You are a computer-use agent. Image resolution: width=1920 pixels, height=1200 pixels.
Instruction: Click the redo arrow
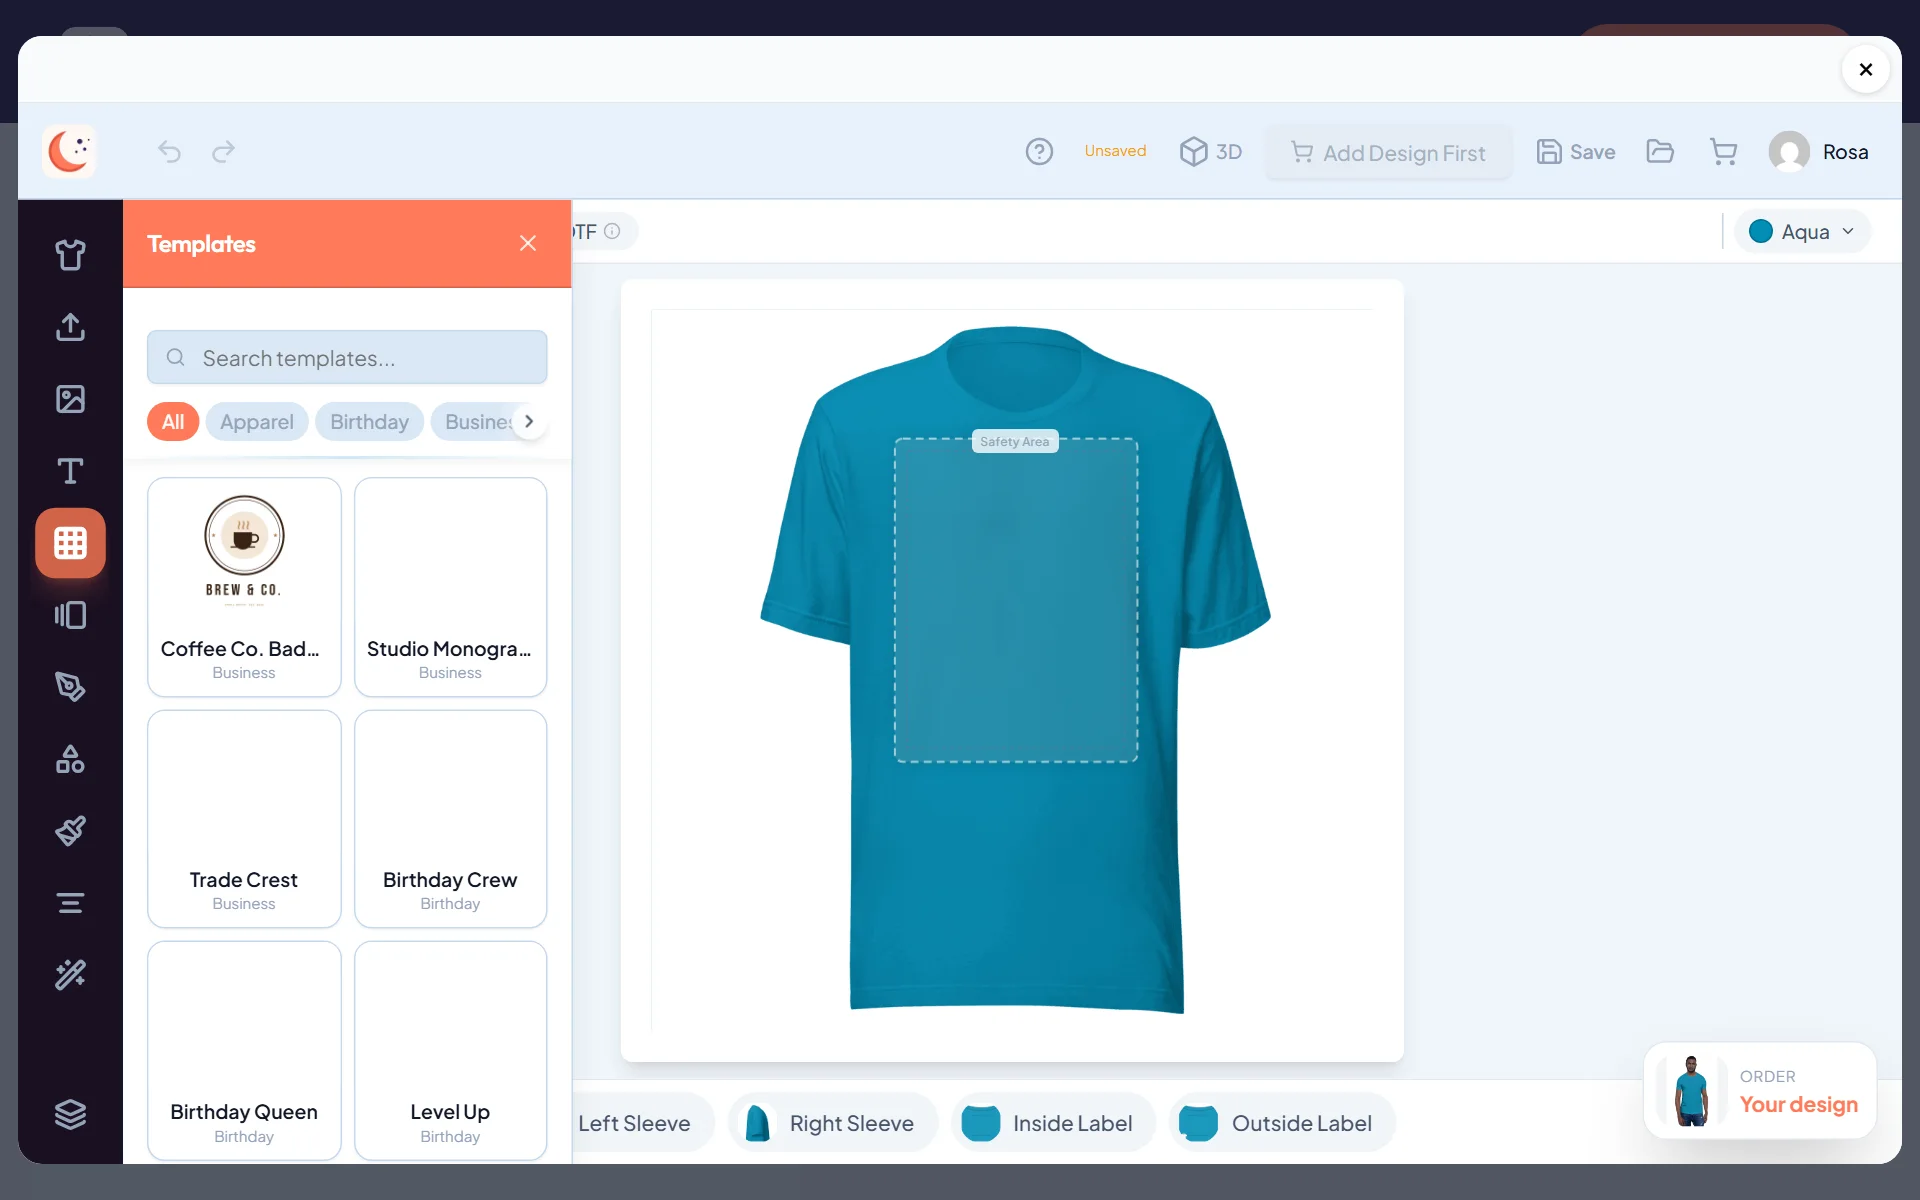(223, 152)
